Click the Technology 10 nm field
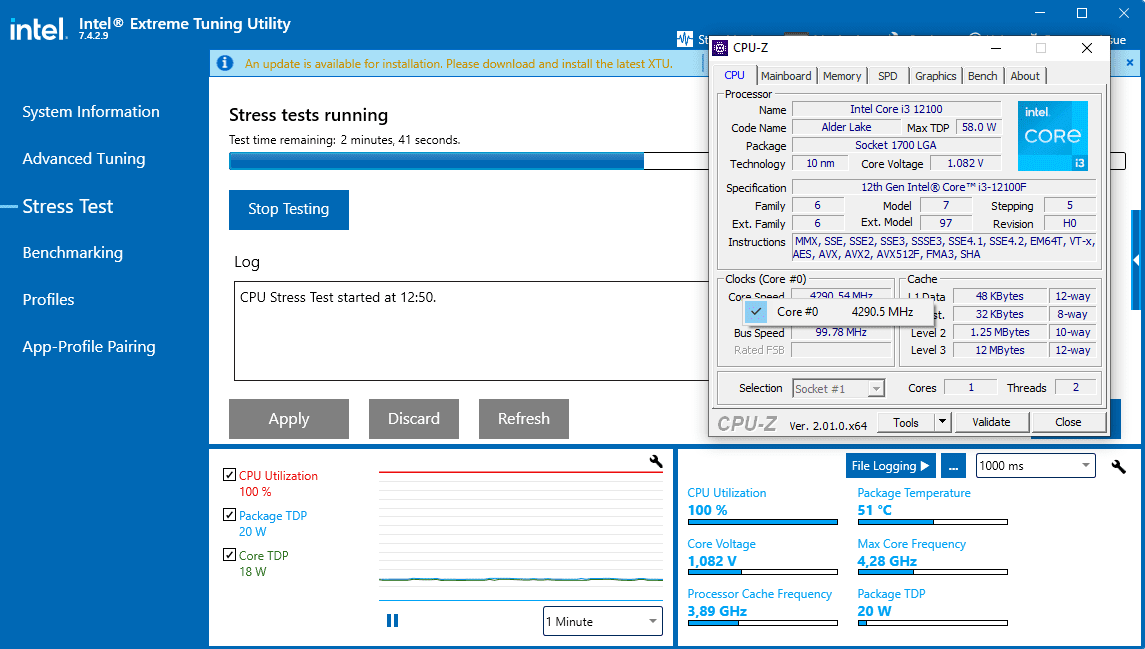 click(820, 164)
